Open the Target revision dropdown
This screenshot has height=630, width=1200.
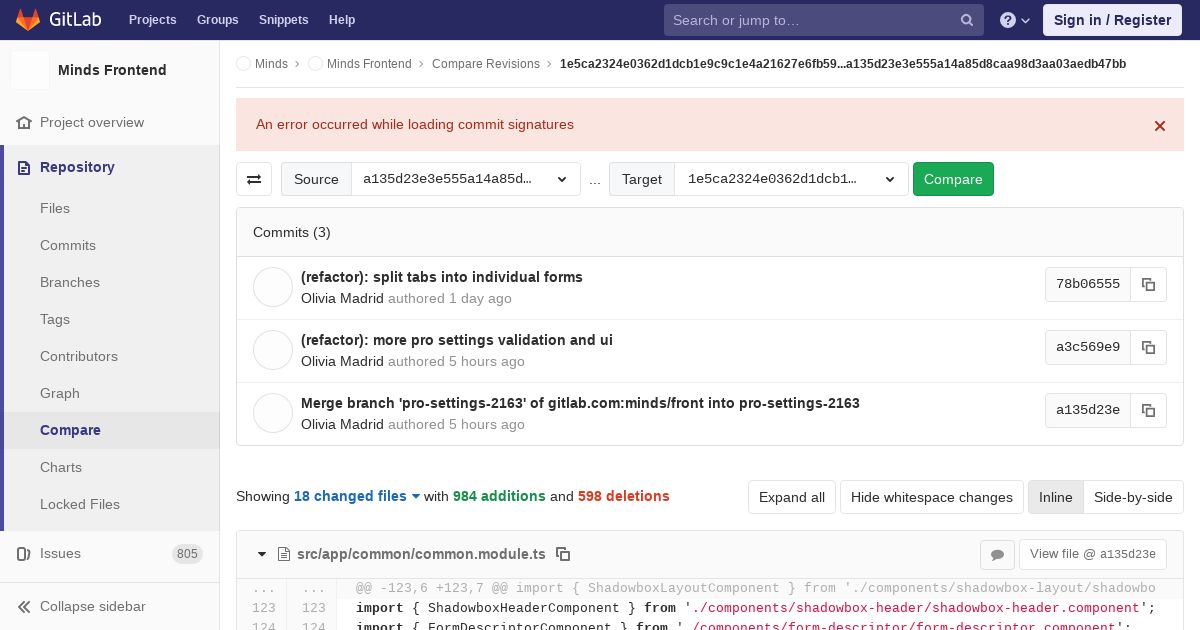(792, 179)
